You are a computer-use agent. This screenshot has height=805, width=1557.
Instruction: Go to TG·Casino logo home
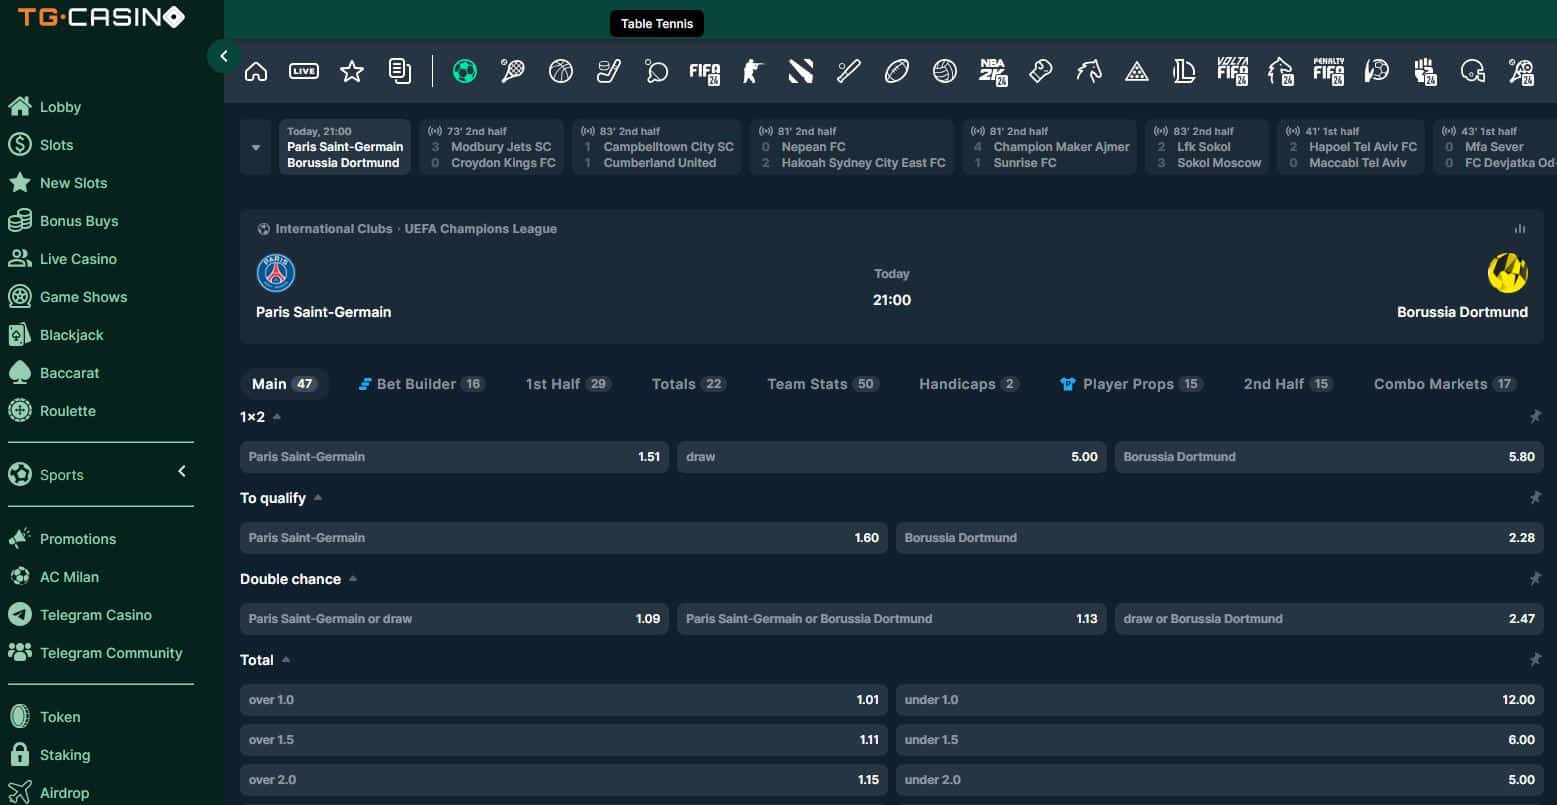[101, 17]
